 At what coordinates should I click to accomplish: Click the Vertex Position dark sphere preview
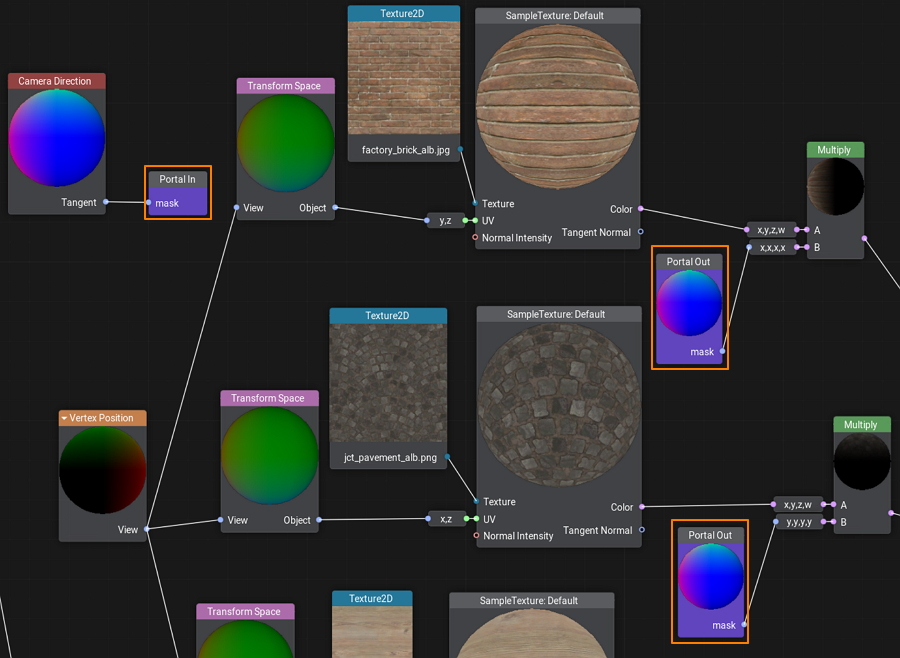tap(102, 470)
